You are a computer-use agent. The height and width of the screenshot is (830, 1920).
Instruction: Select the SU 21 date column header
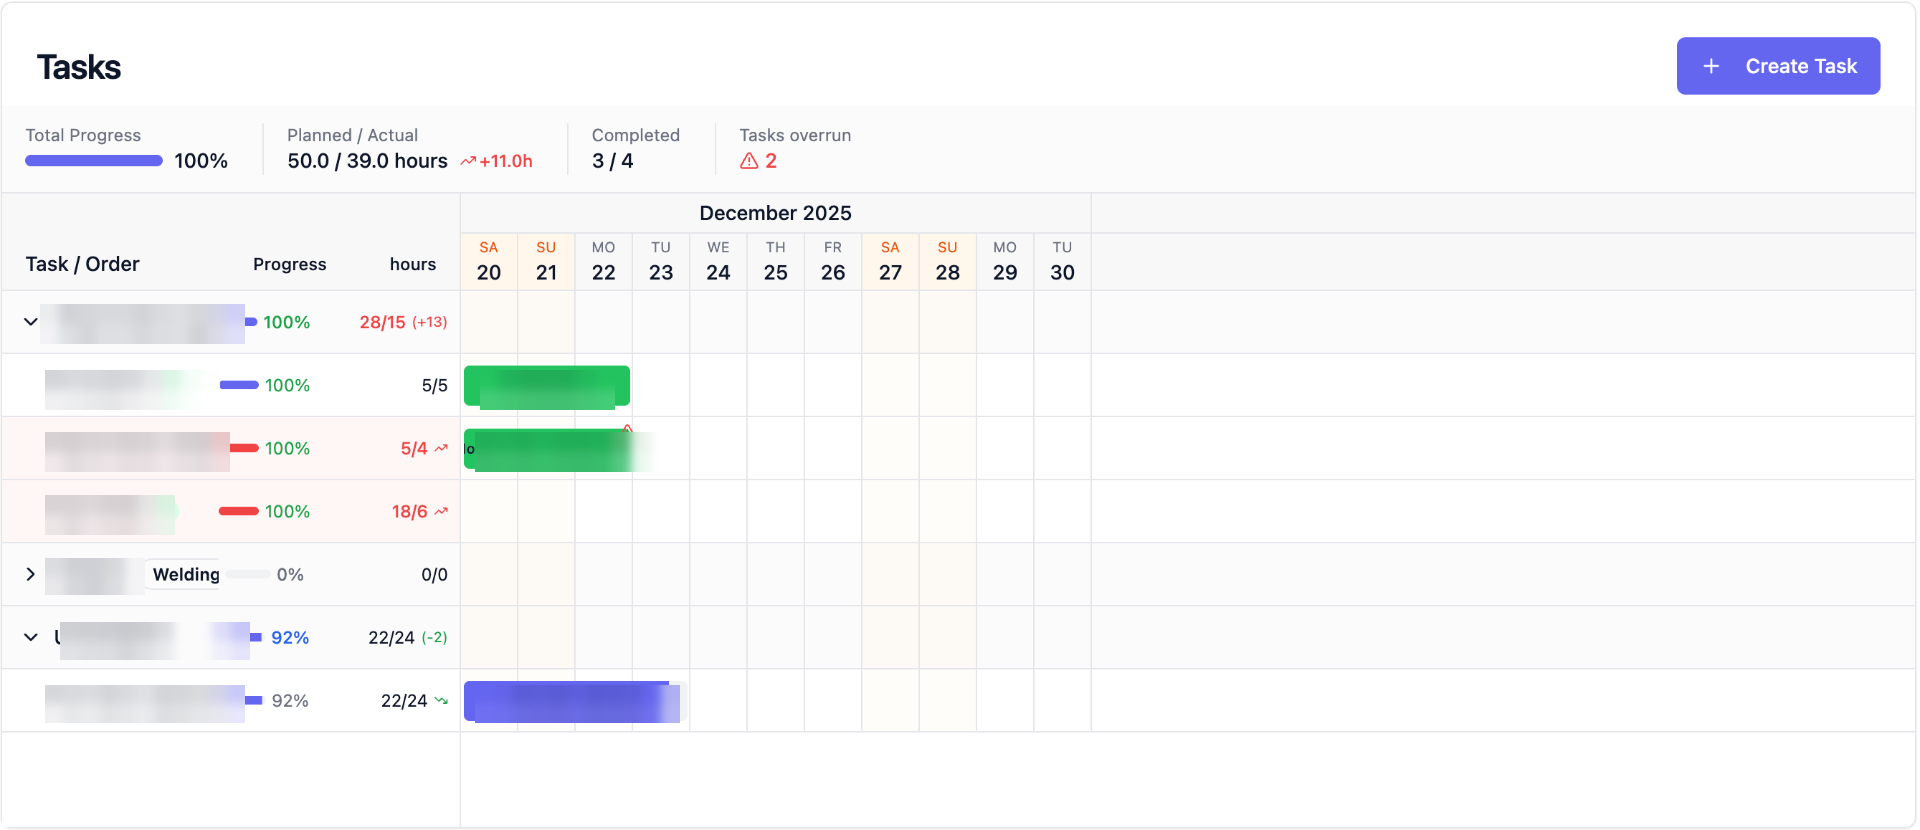(x=546, y=262)
